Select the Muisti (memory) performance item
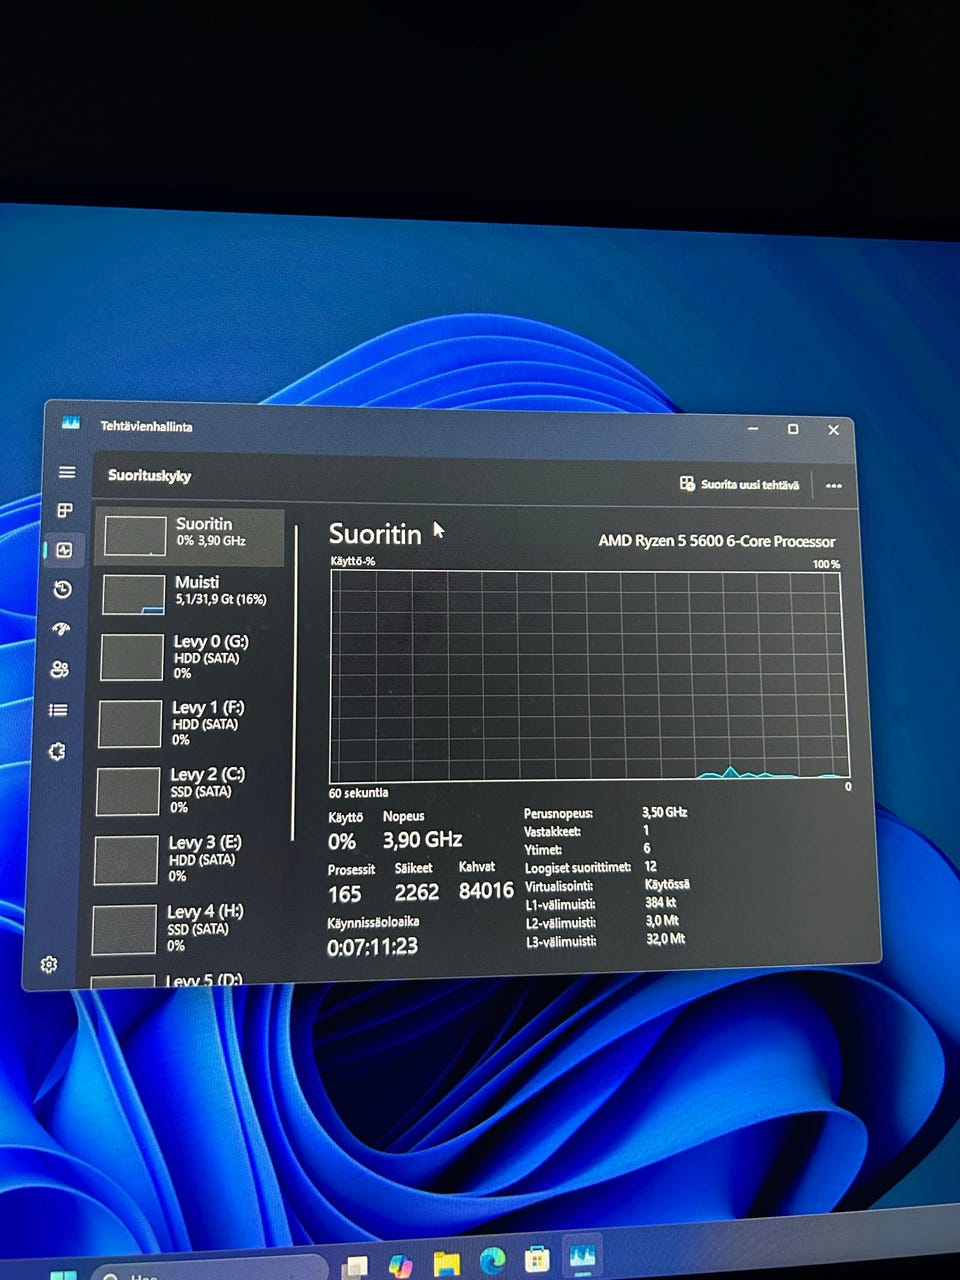The height and width of the screenshot is (1280, 960). click(188, 594)
